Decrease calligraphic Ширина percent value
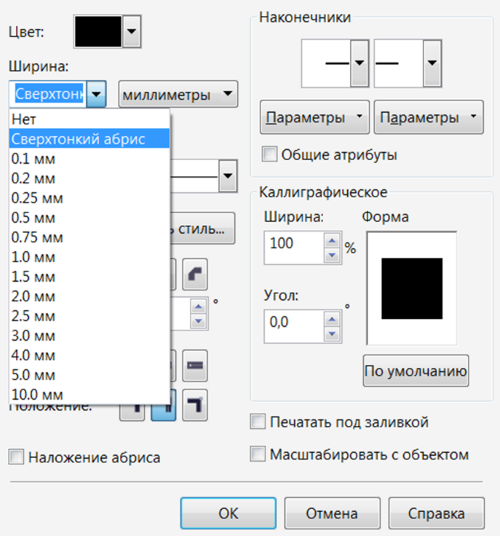Image resolution: width=500 pixels, height=536 pixels. pyautogui.click(x=332, y=255)
